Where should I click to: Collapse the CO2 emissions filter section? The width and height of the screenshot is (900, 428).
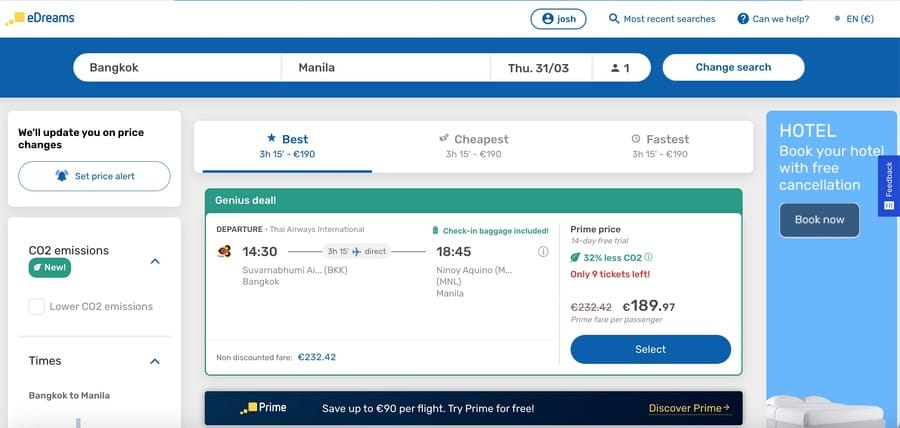pos(154,261)
